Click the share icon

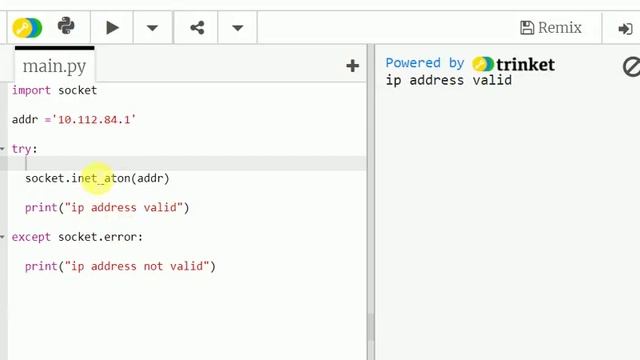[x=197, y=28]
